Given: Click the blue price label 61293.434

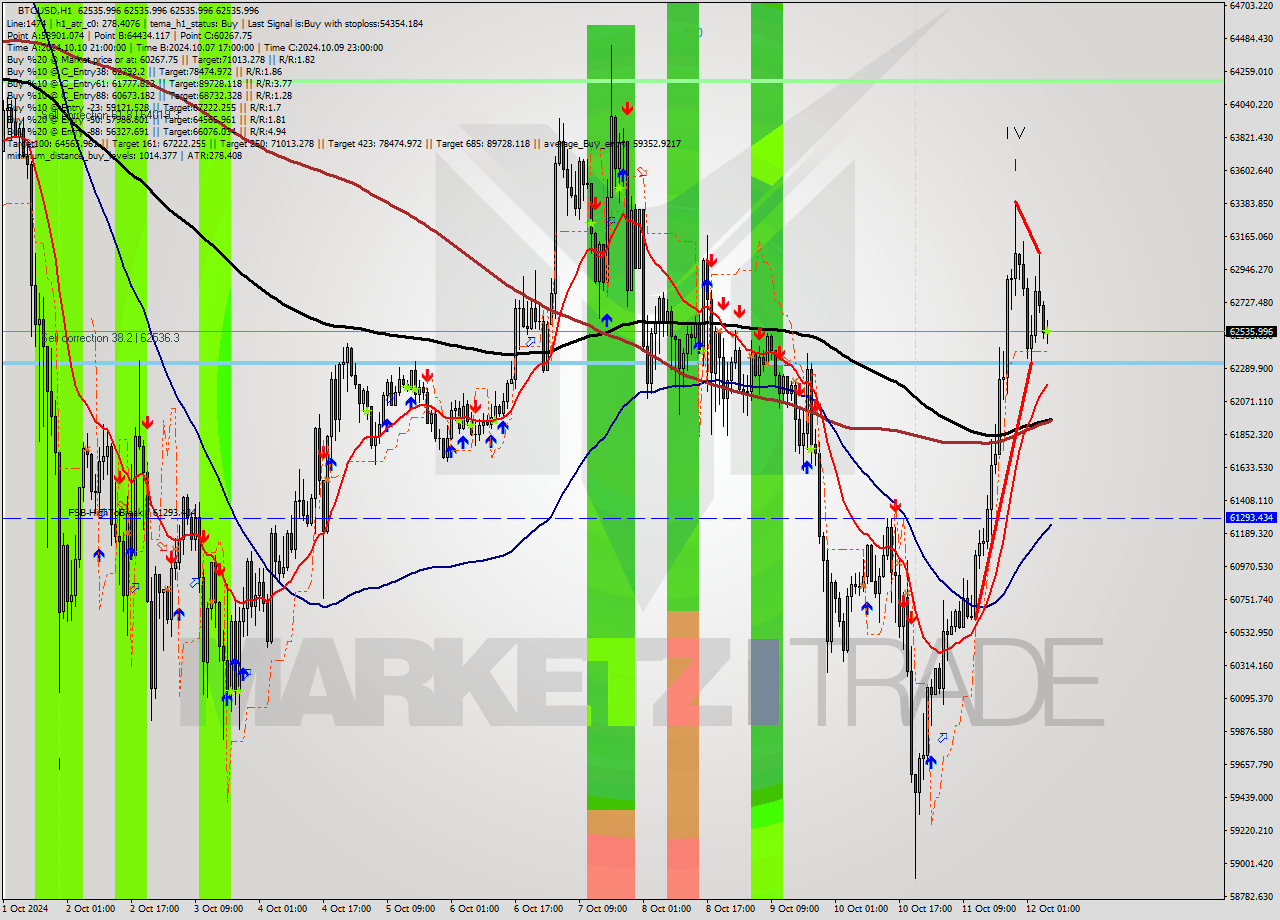Looking at the screenshot, I should [1250, 518].
